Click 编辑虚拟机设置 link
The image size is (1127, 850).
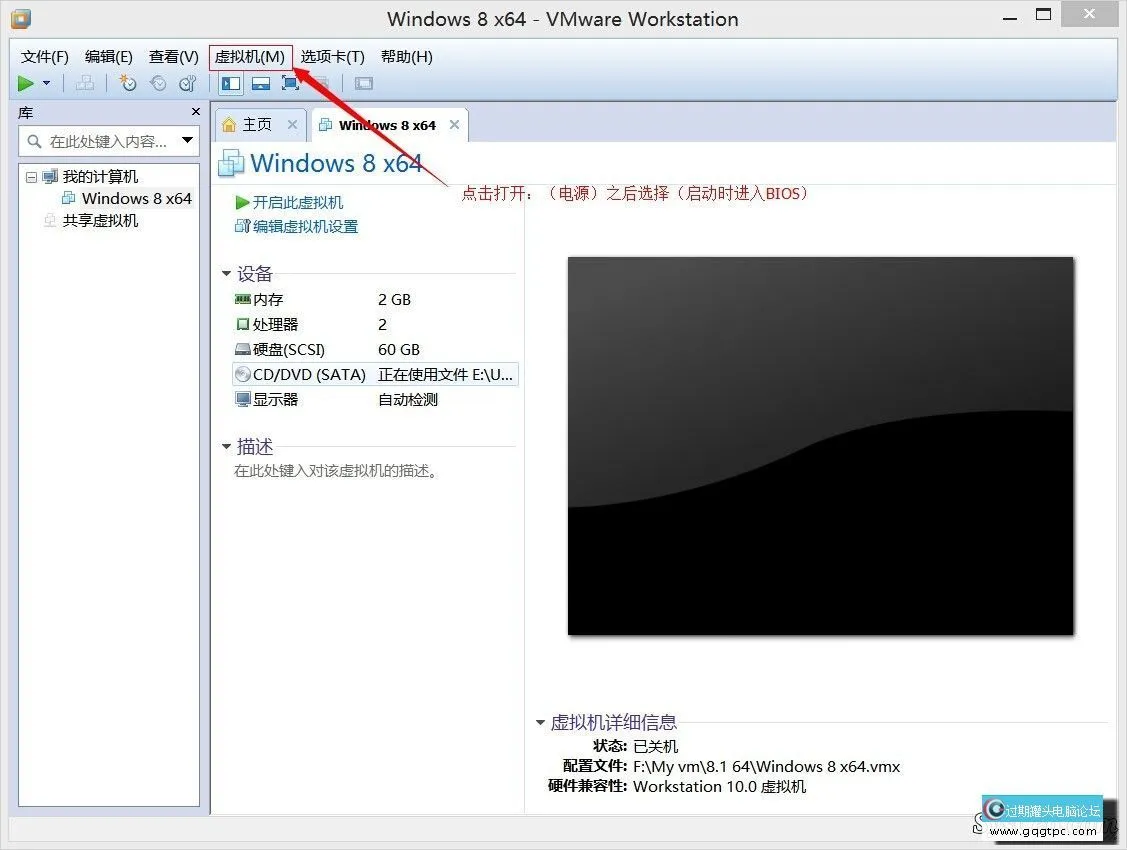[305, 227]
